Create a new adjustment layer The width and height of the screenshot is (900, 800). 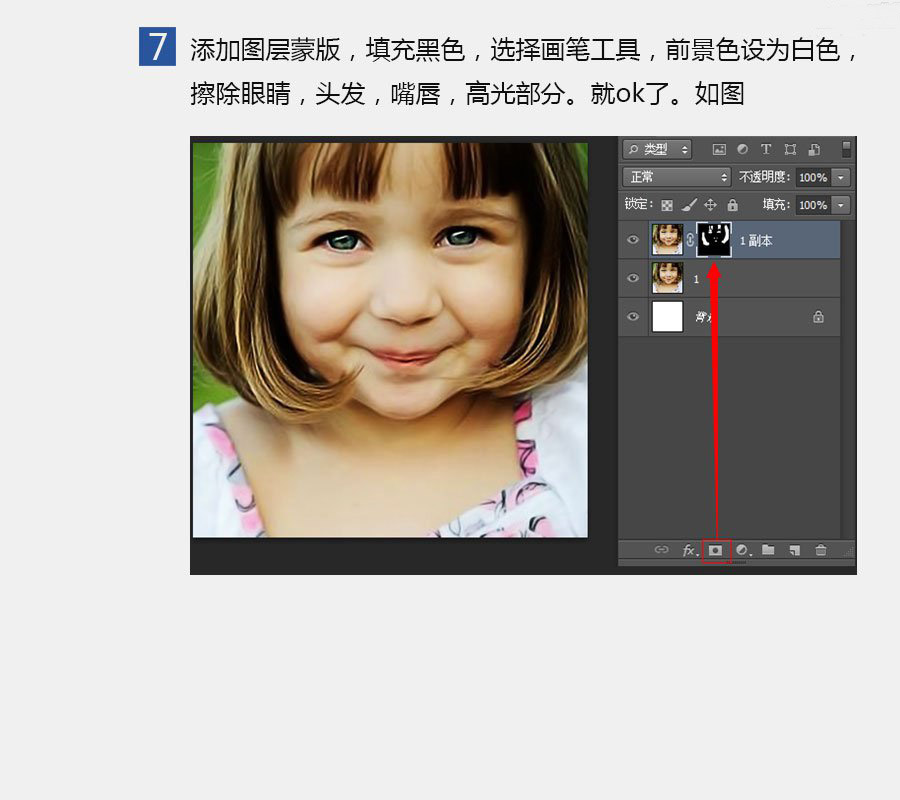(742, 550)
